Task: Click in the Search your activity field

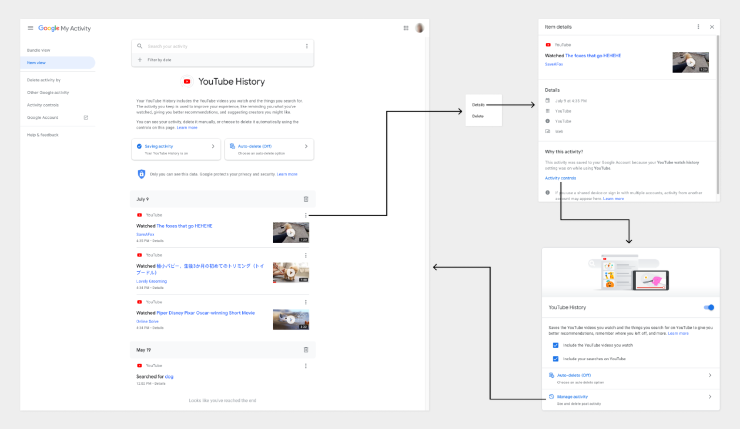Action: (x=222, y=46)
